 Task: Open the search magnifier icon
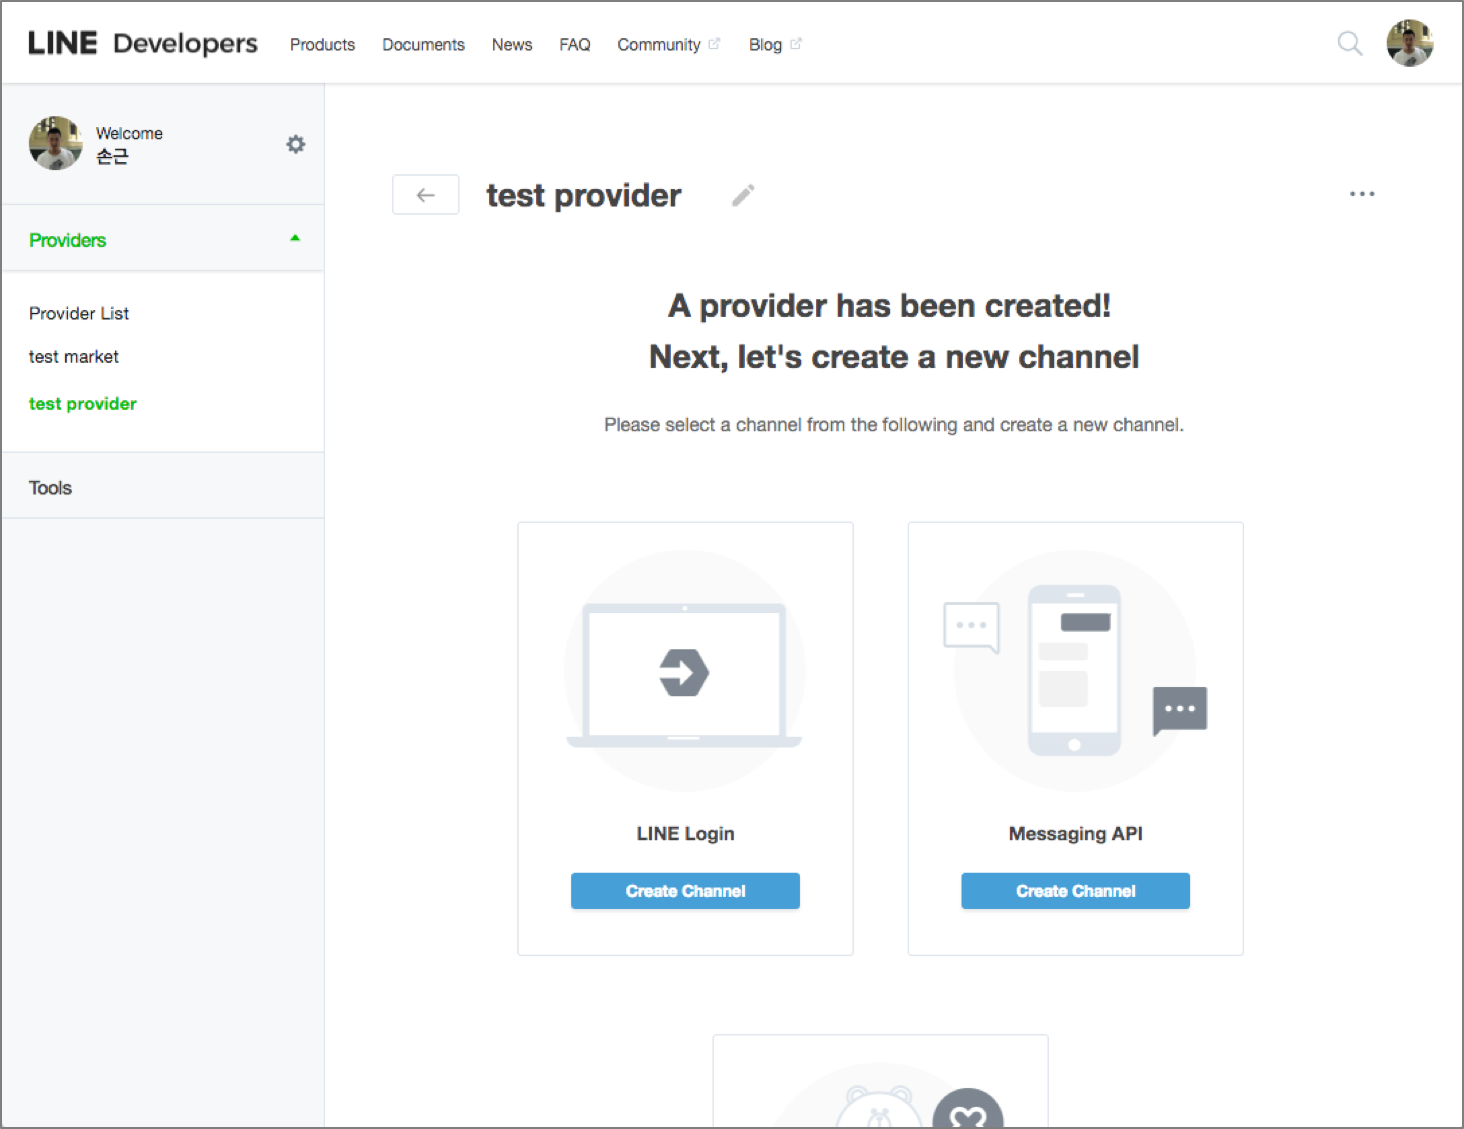(x=1350, y=43)
